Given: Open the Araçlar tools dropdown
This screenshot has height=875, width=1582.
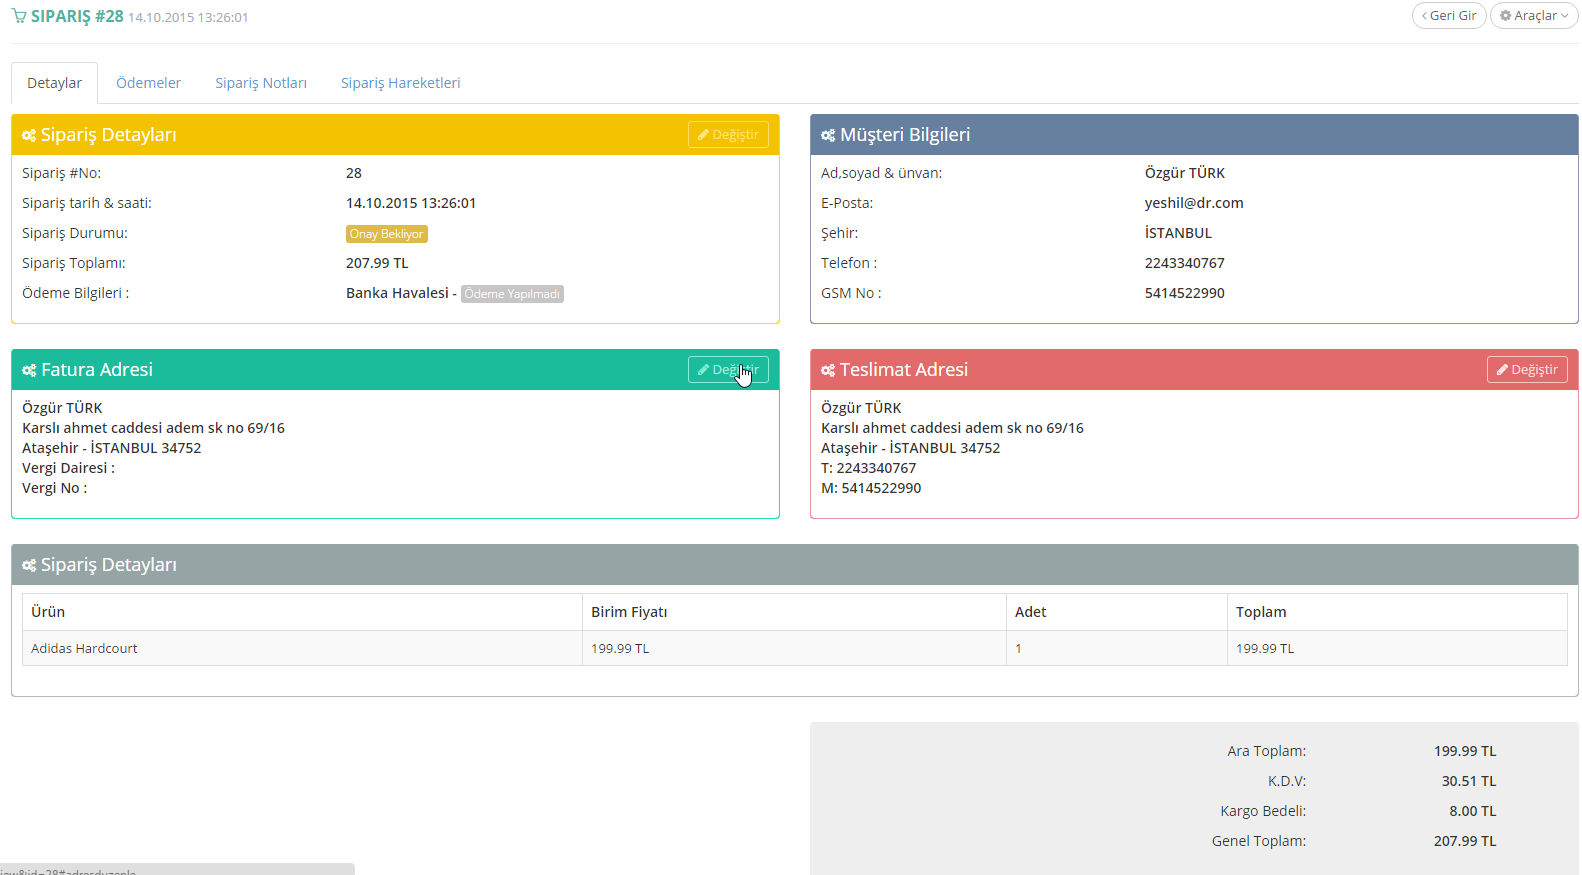Looking at the screenshot, I should (x=1533, y=16).
